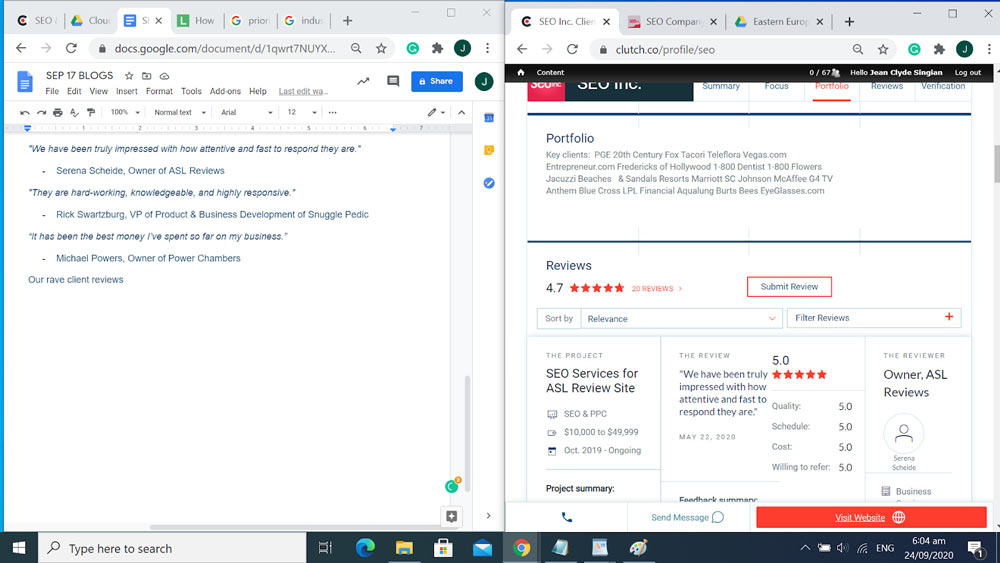Image resolution: width=1000 pixels, height=563 pixels.
Task: Click the SEP 17 BLOGS title field
Action: click(x=79, y=75)
